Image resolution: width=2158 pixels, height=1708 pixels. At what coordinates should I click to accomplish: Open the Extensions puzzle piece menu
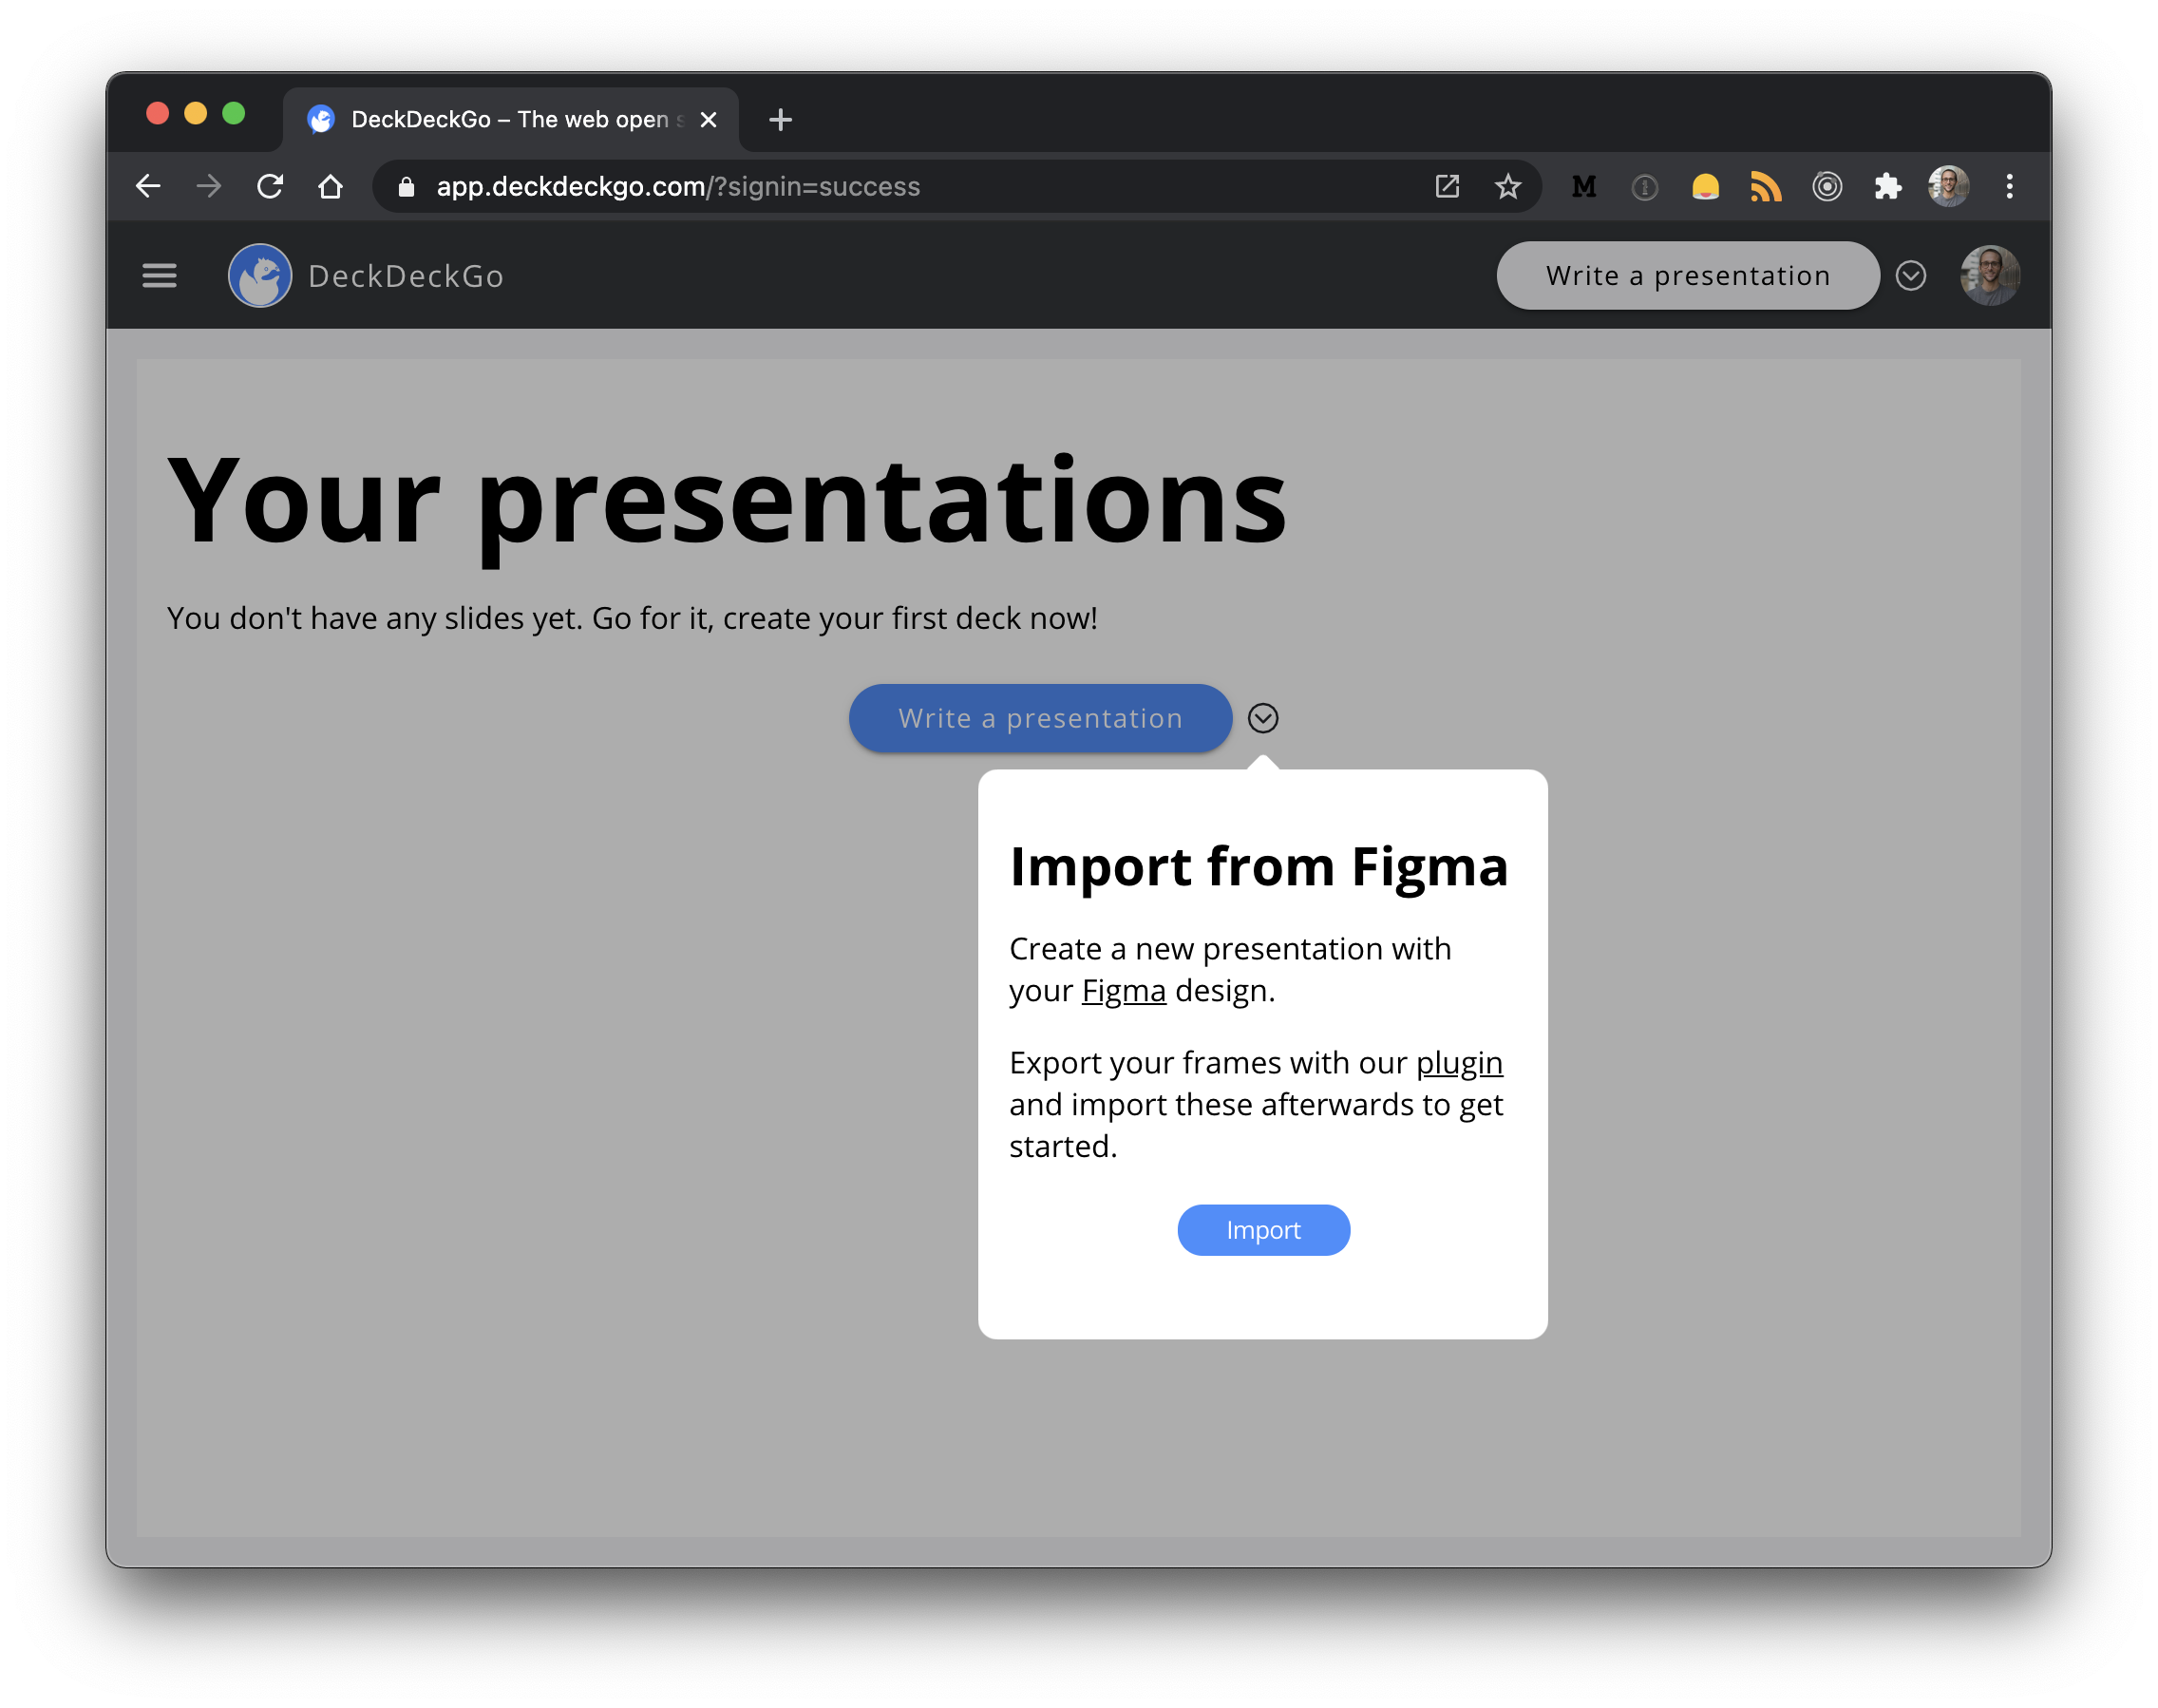1887,186
